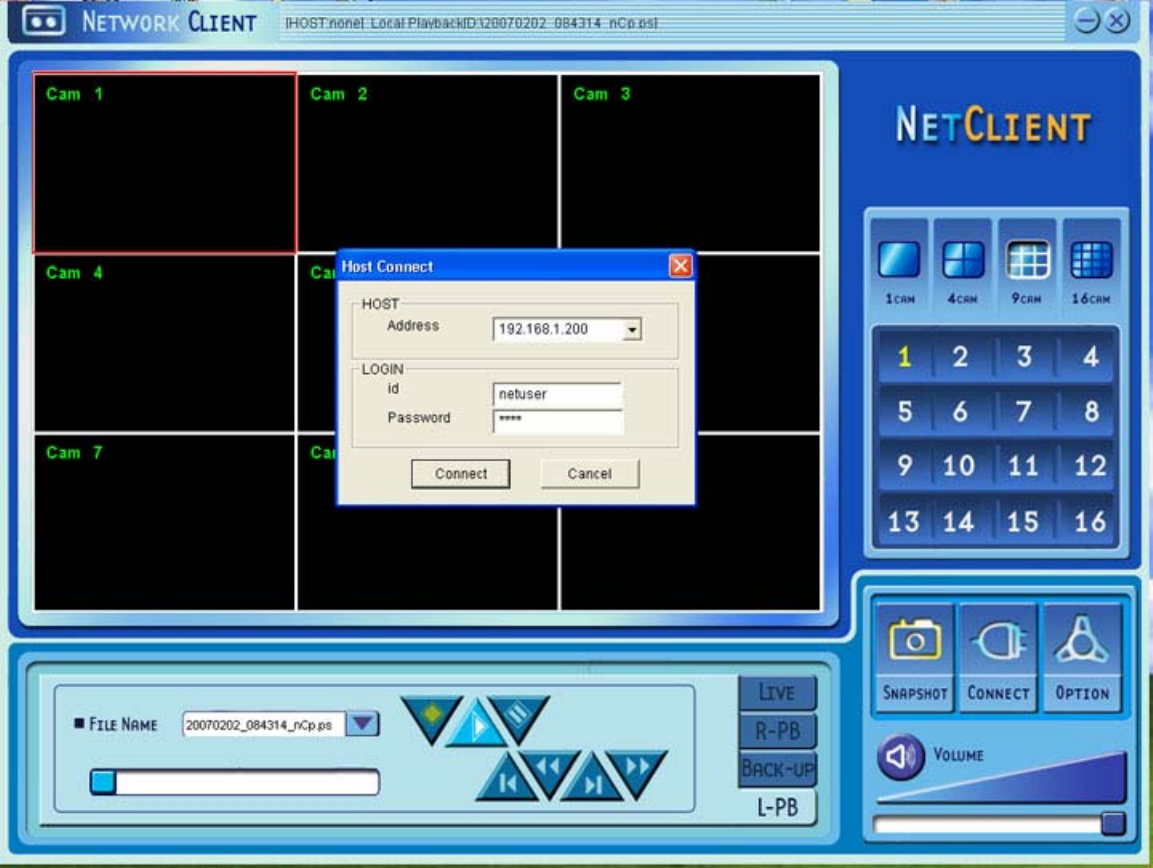Switch to the Live mode tab
Screen dimensions: 1153x868
pos(777,692)
